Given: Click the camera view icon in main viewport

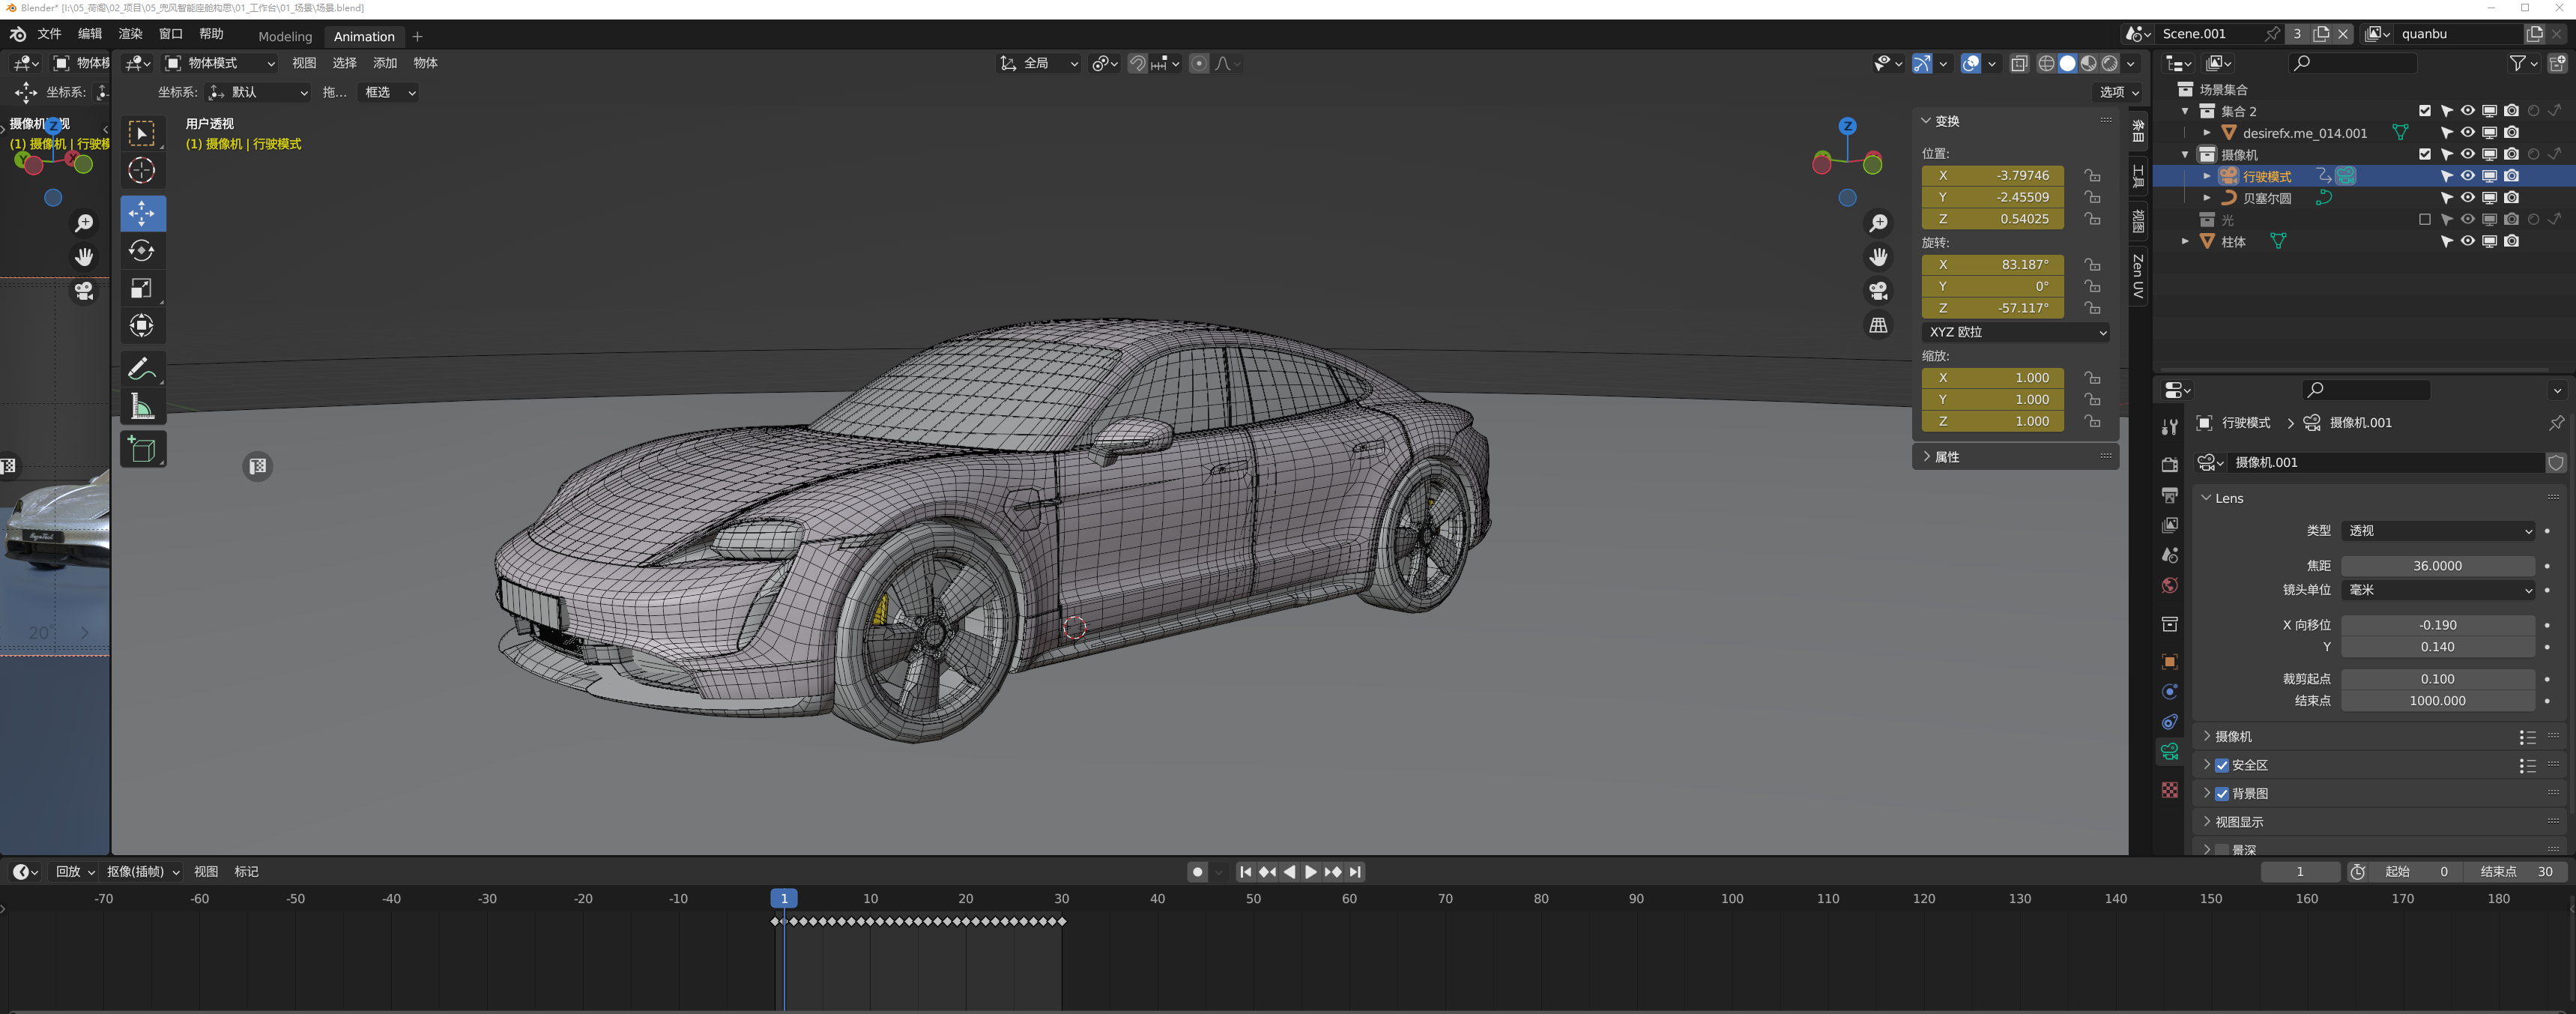Looking at the screenshot, I should click(1879, 291).
